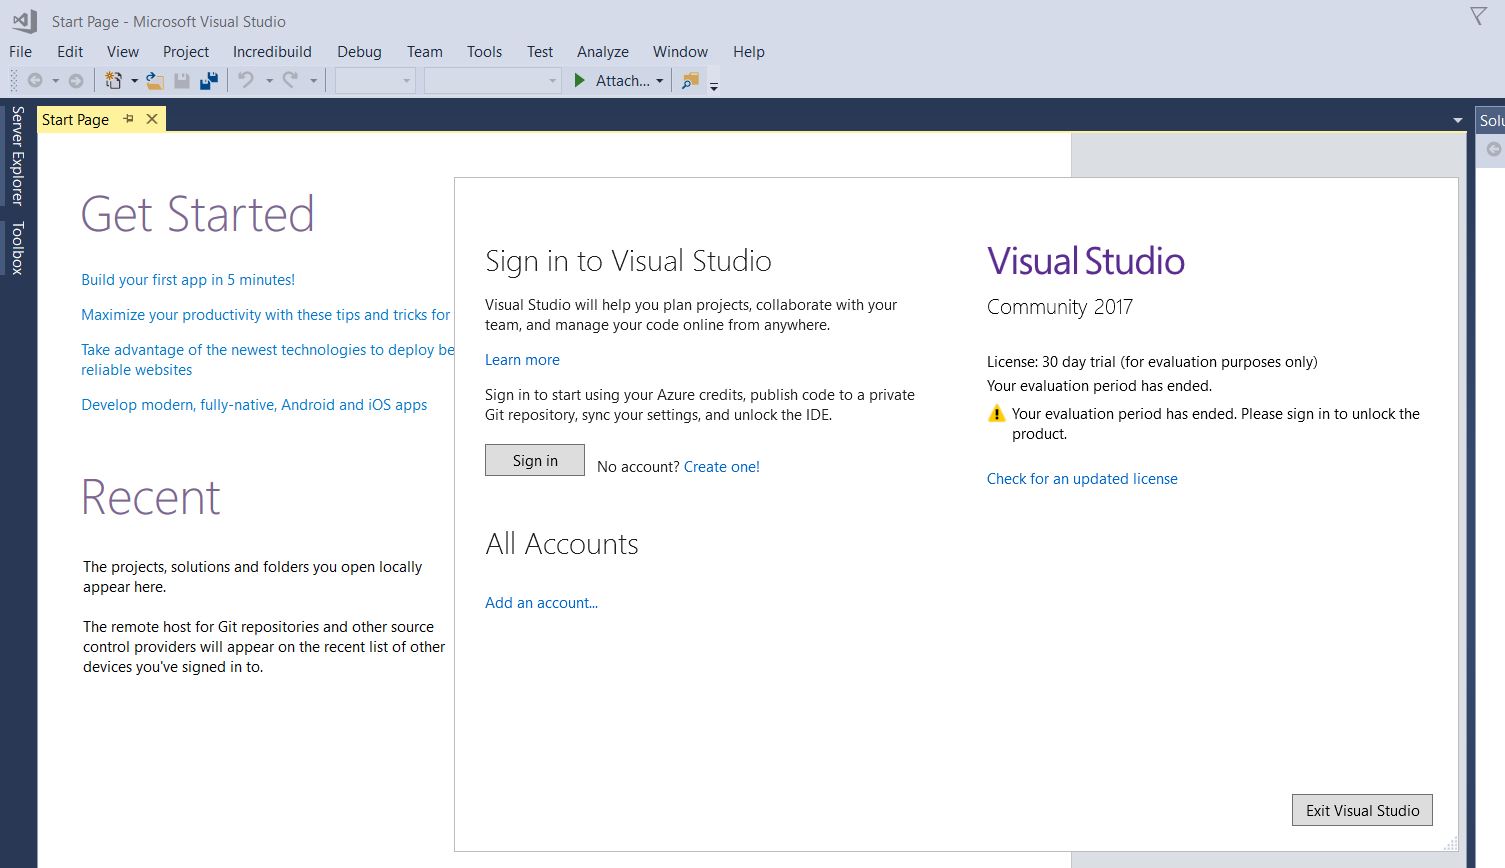Image resolution: width=1505 pixels, height=868 pixels.
Task: Open the Test menu
Action: [540, 52]
